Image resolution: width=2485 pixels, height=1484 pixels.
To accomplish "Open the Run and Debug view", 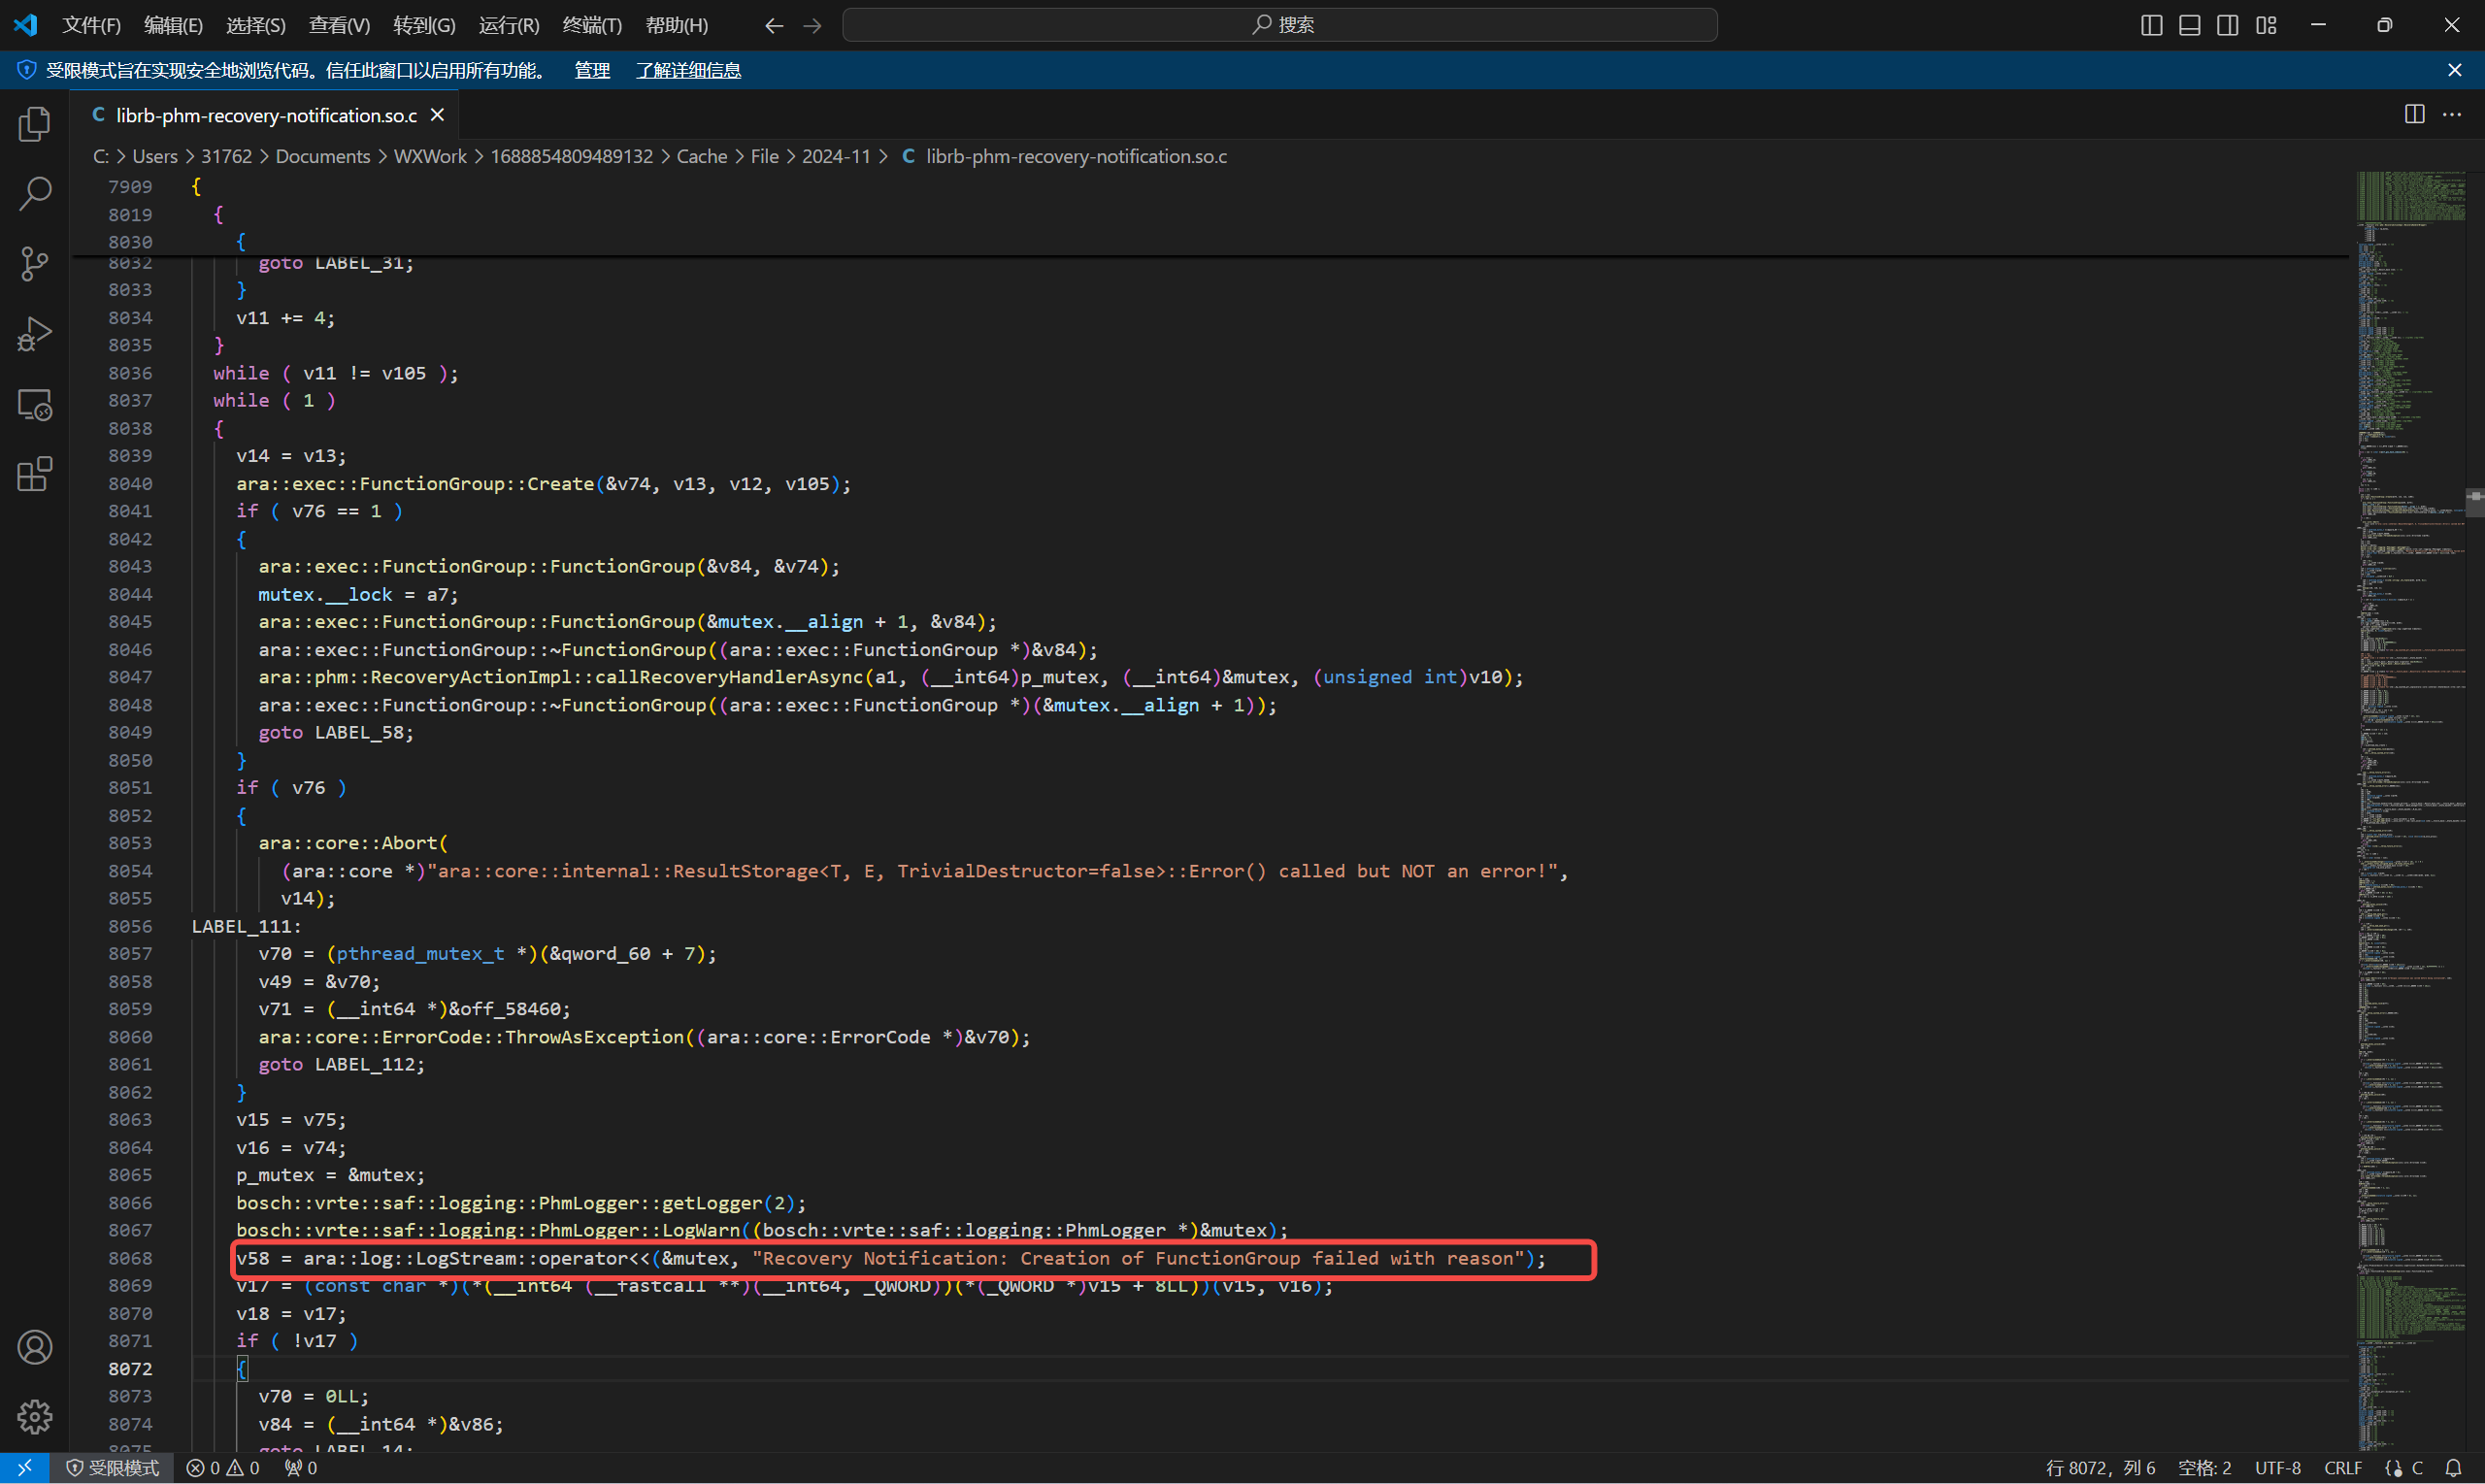I will click(34, 334).
